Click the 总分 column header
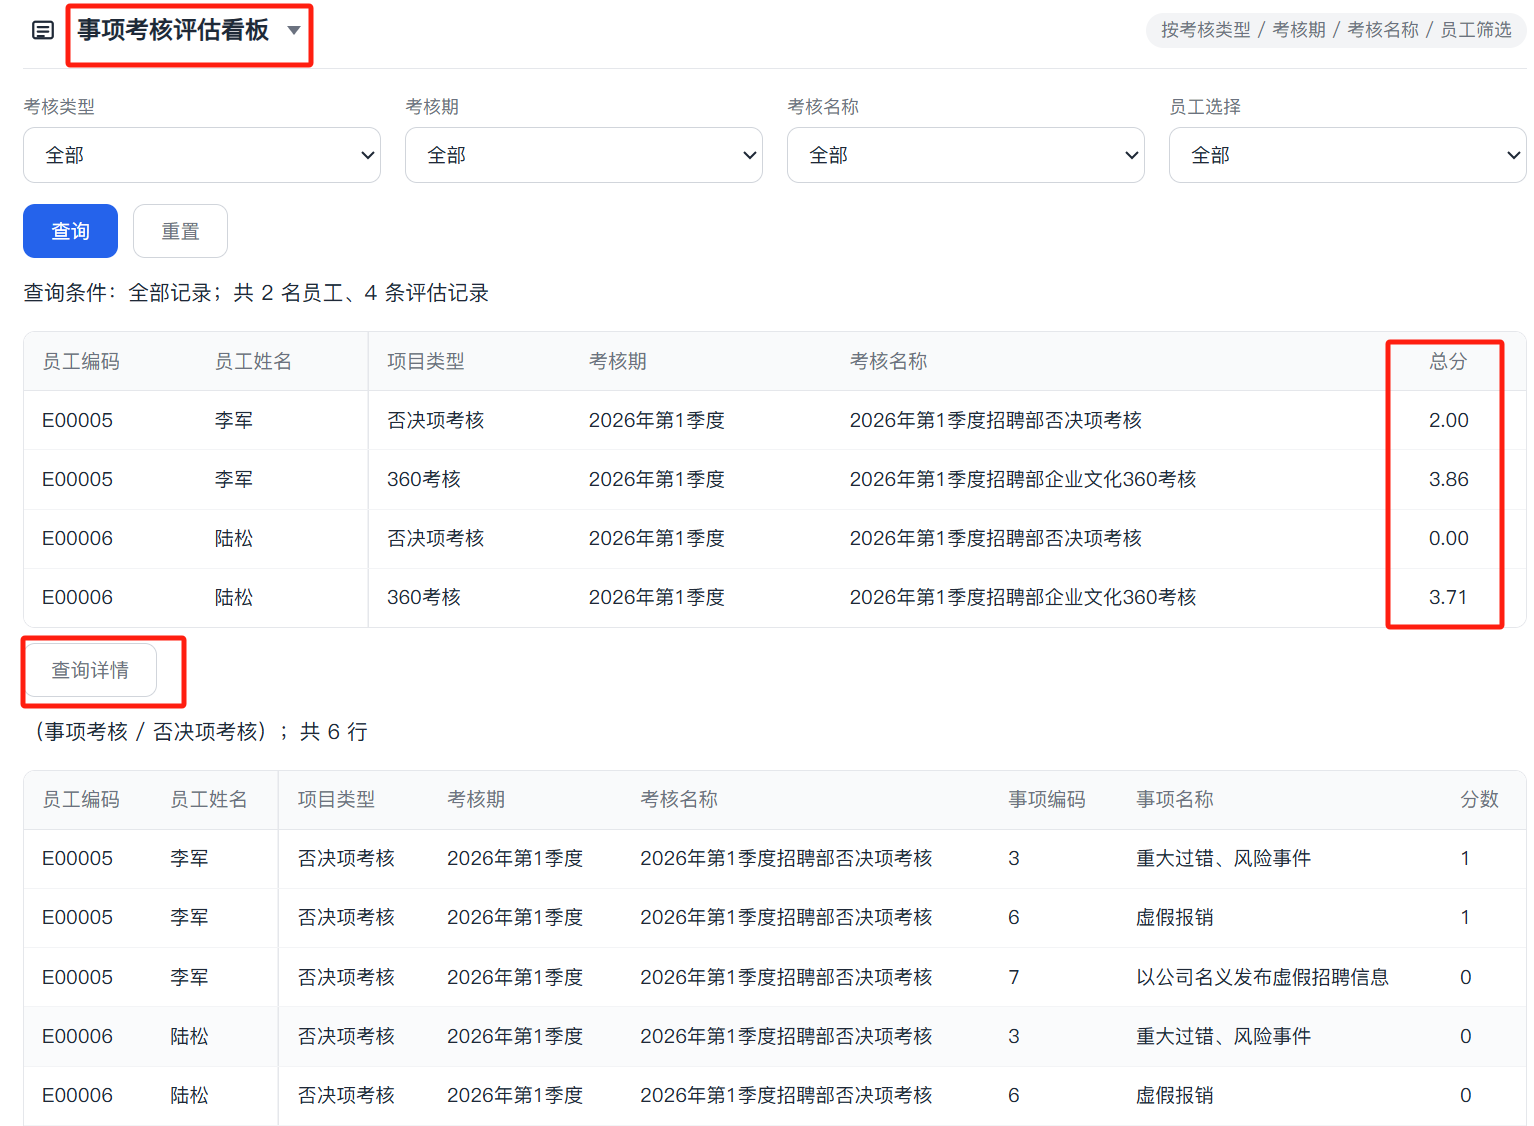This screenshot has width=1534, height=1126. point(1448,361)
